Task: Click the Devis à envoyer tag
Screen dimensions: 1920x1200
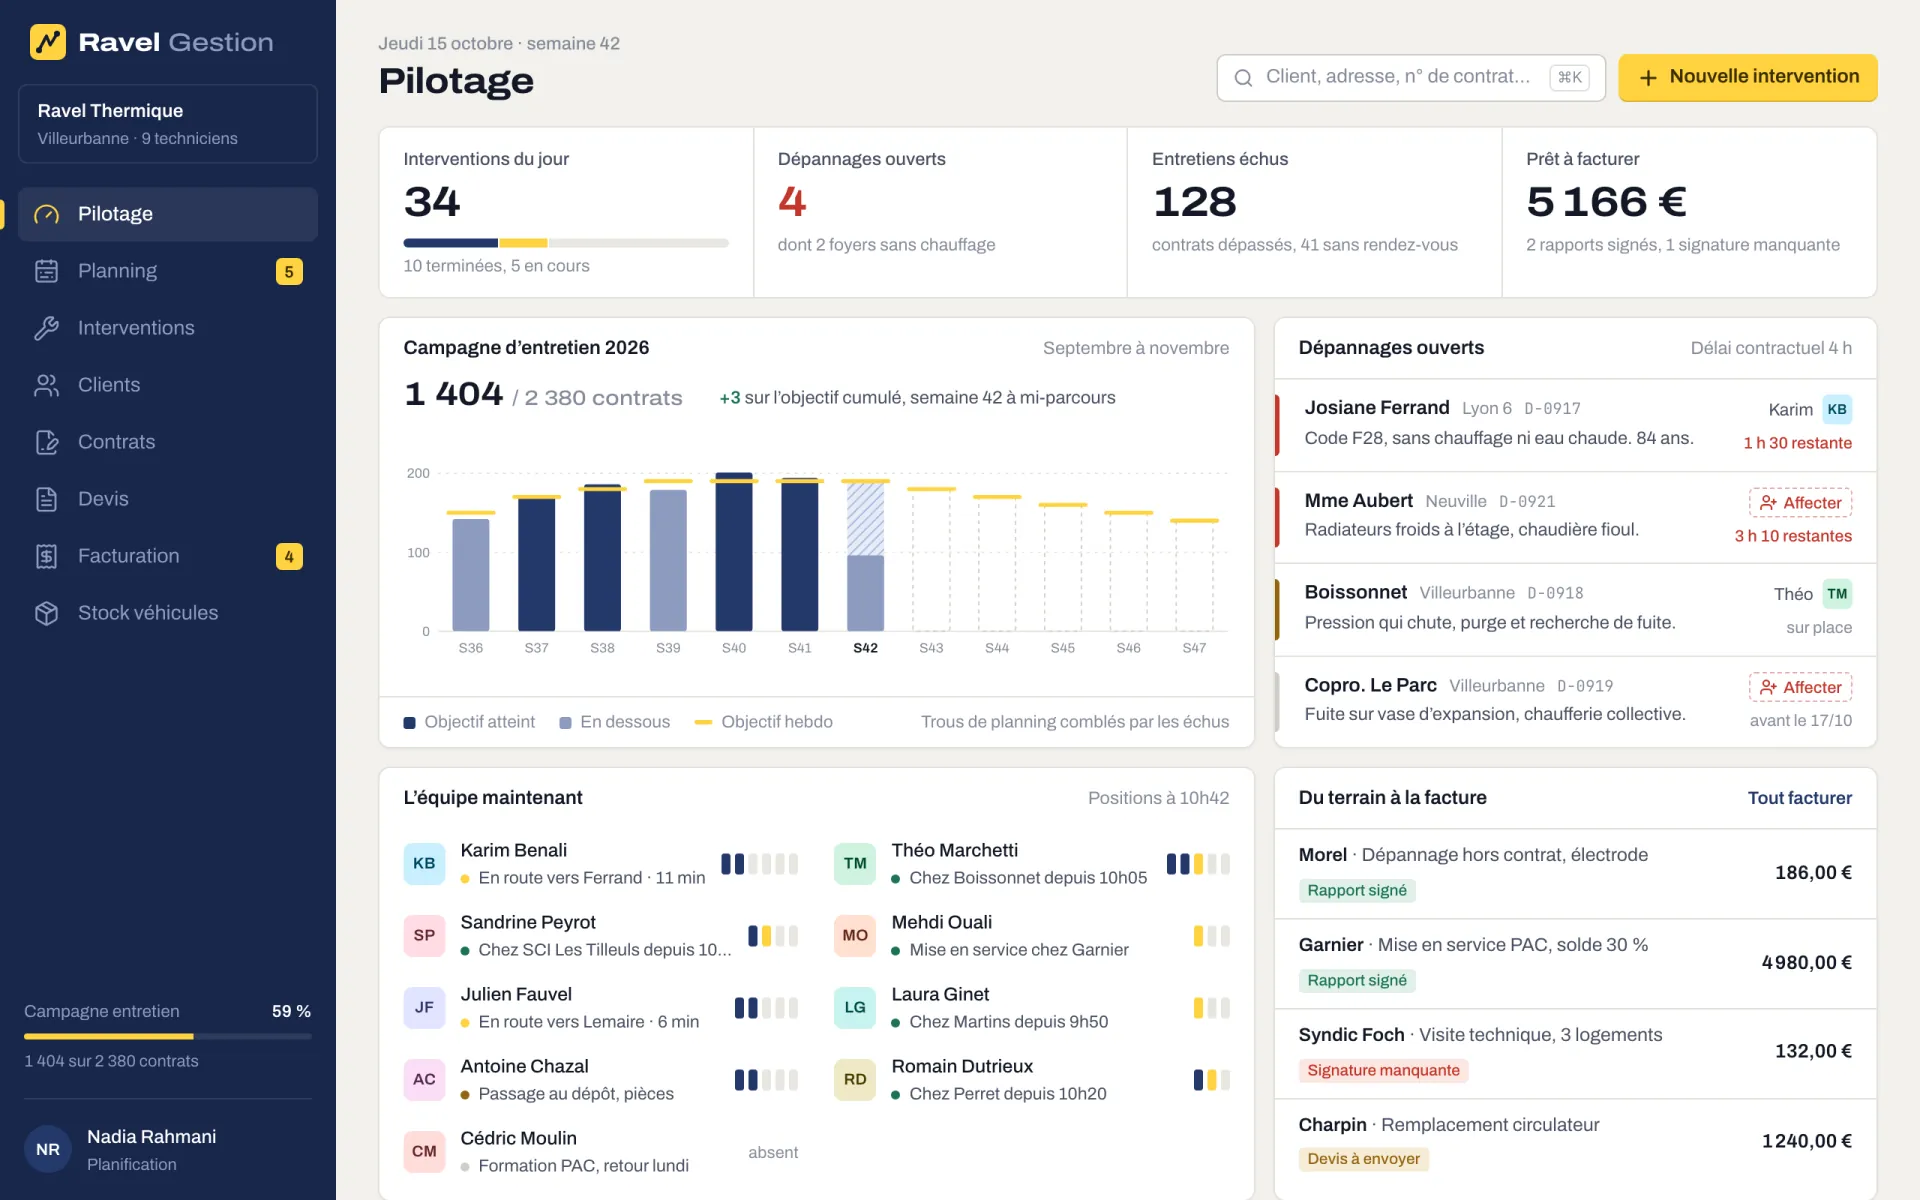Action: point(1363,1159)
